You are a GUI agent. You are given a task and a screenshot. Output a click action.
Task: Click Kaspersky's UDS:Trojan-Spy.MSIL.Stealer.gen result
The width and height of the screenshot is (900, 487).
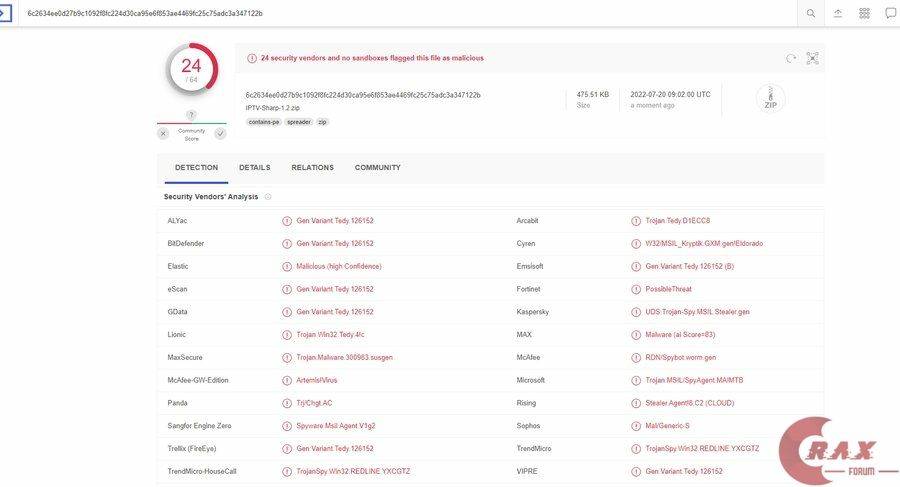point(697,312)
